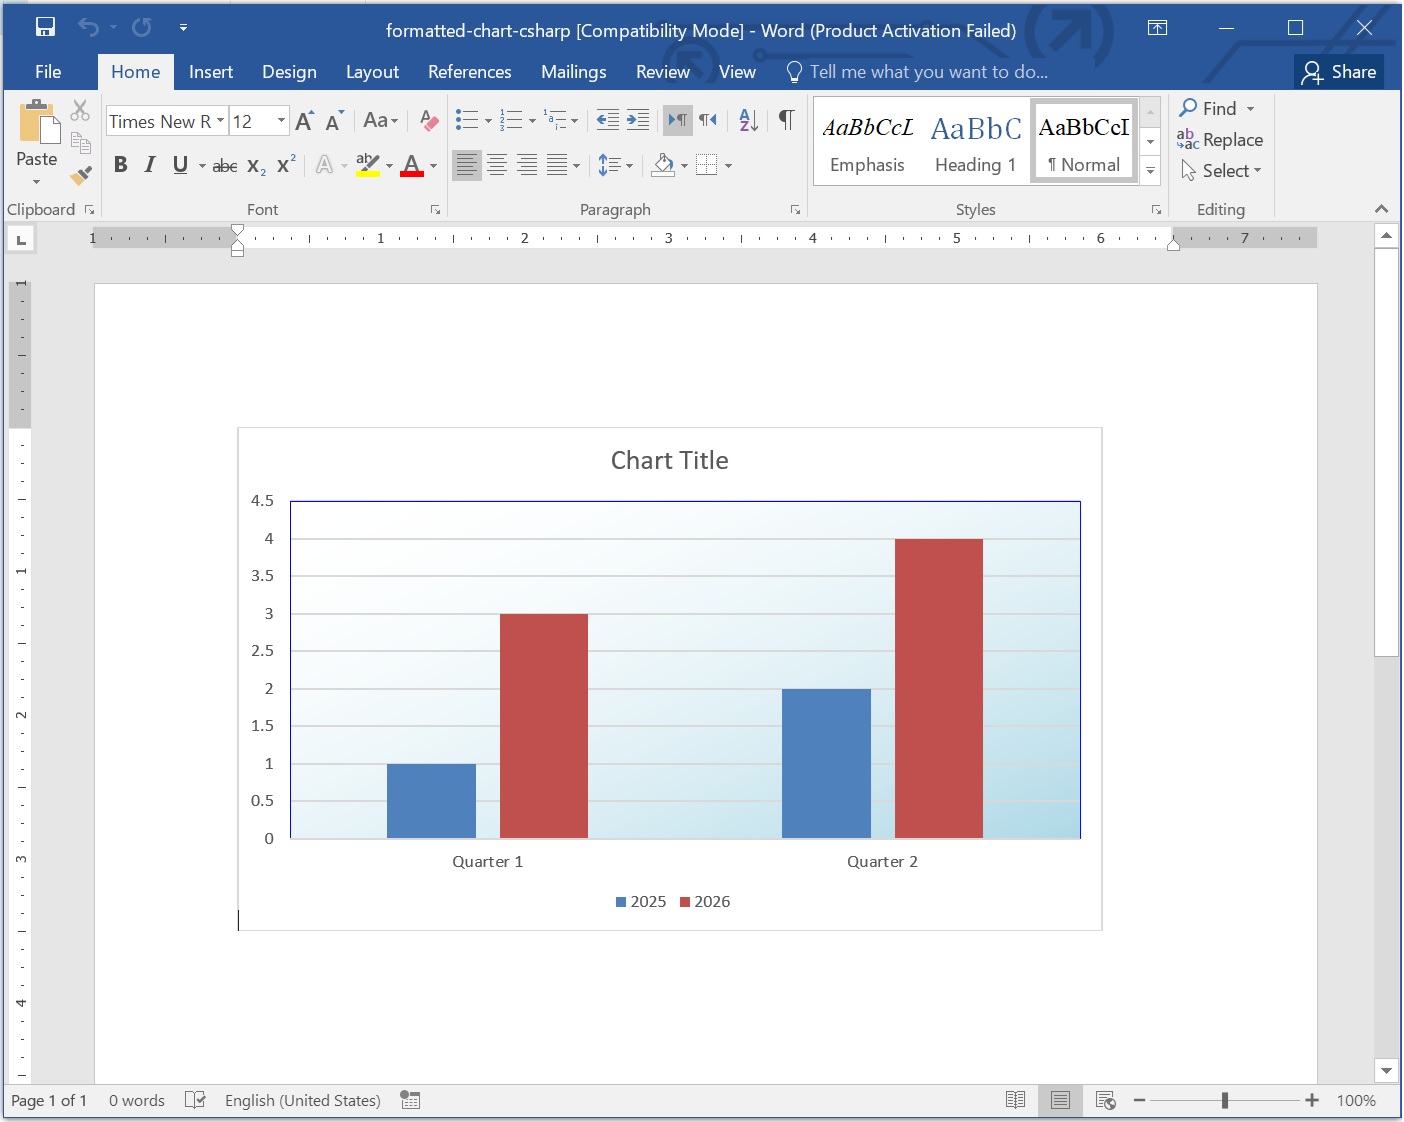Increase font size with Grow Font
This screenshot has height=1122, width=1404.
(x=305, y=121)
